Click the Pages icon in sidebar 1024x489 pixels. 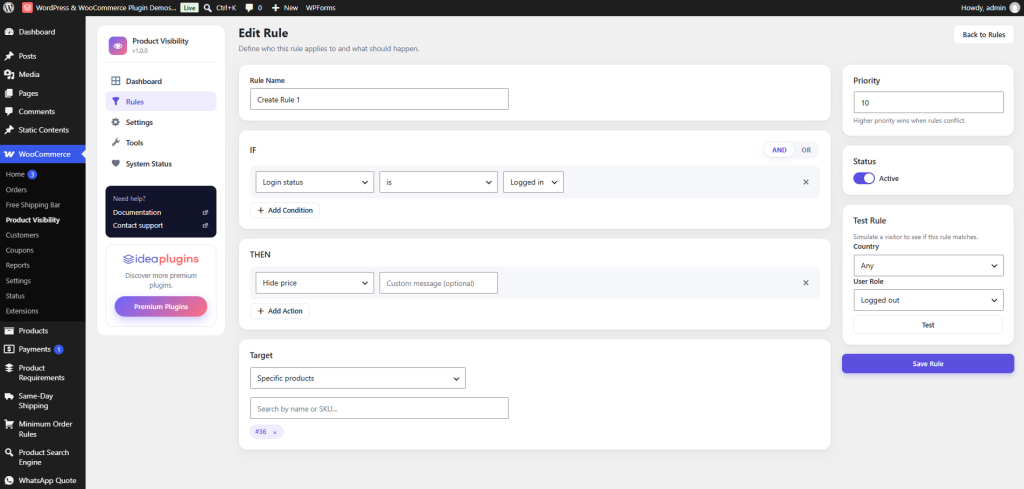click(x=9, y=93)
